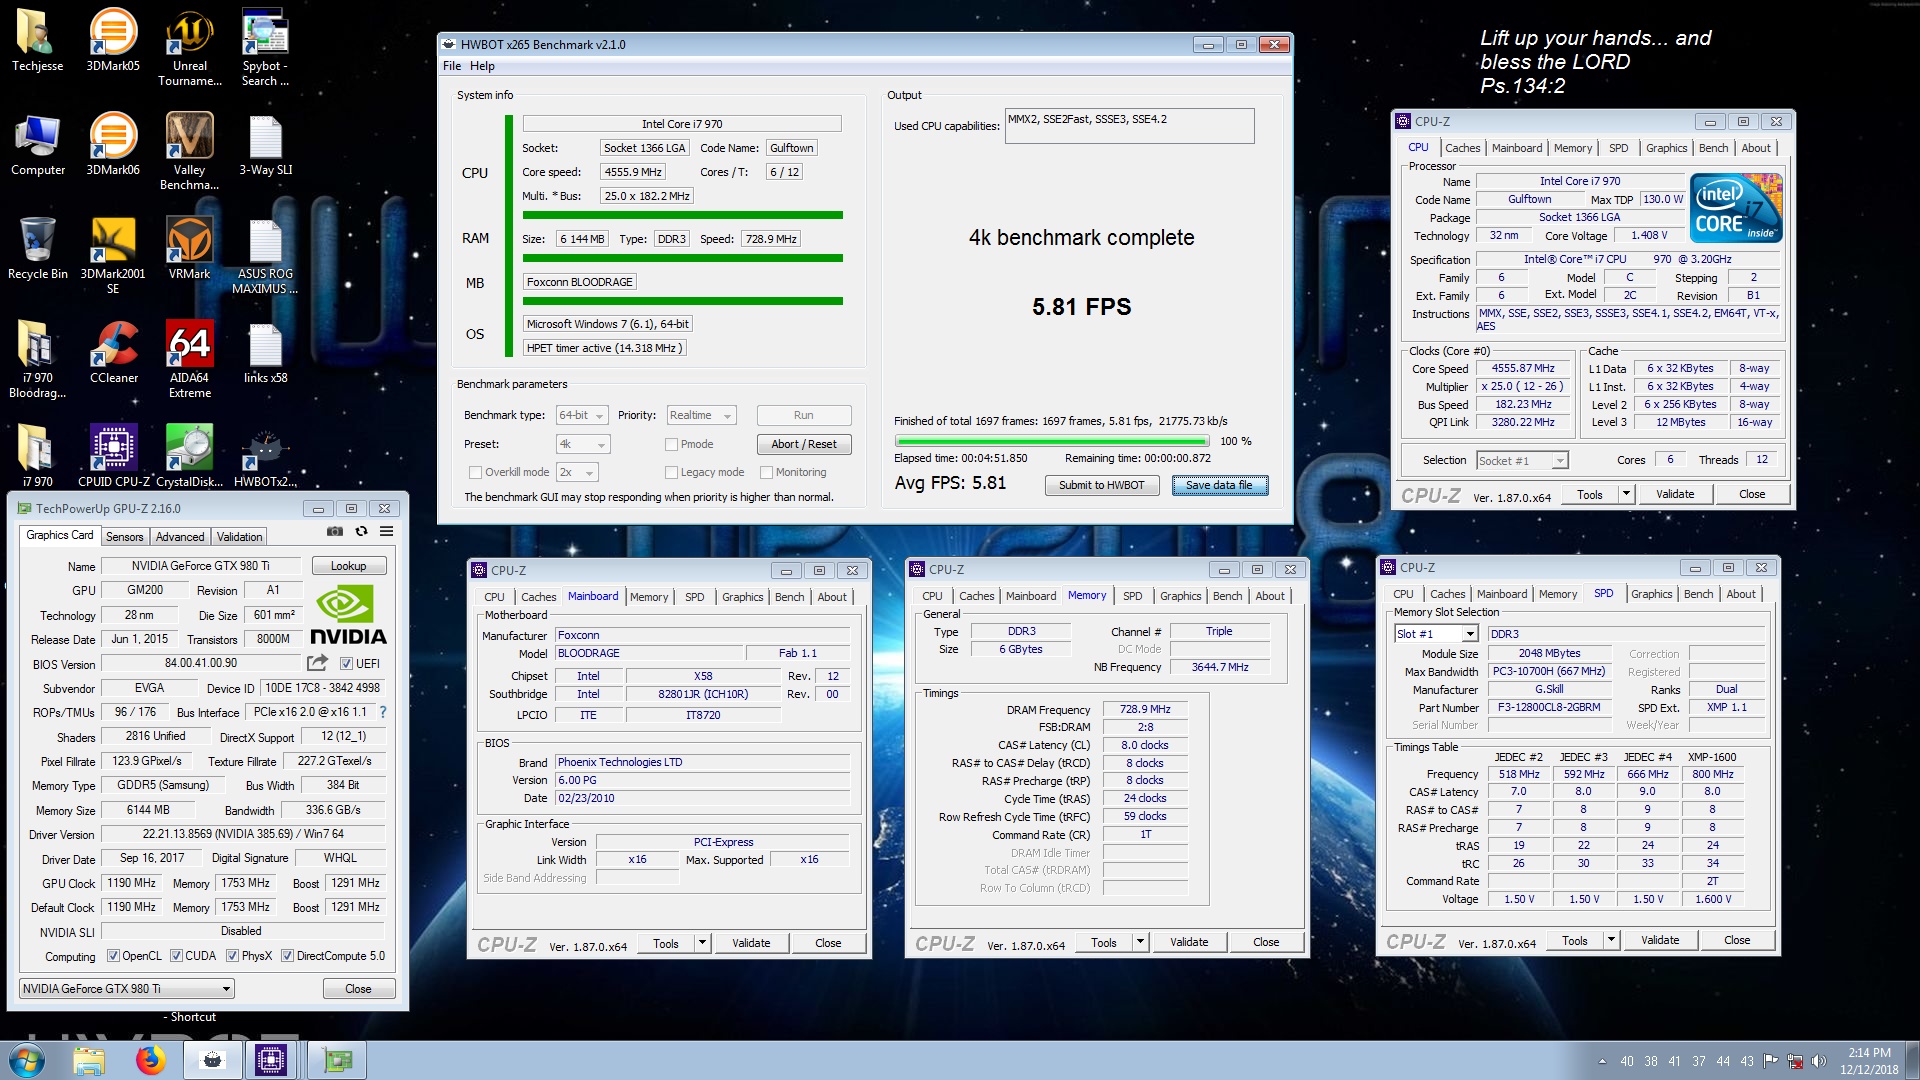1920x1080 pixels.
Task: Click Submit to HWBOT button
Action: 1102,485
